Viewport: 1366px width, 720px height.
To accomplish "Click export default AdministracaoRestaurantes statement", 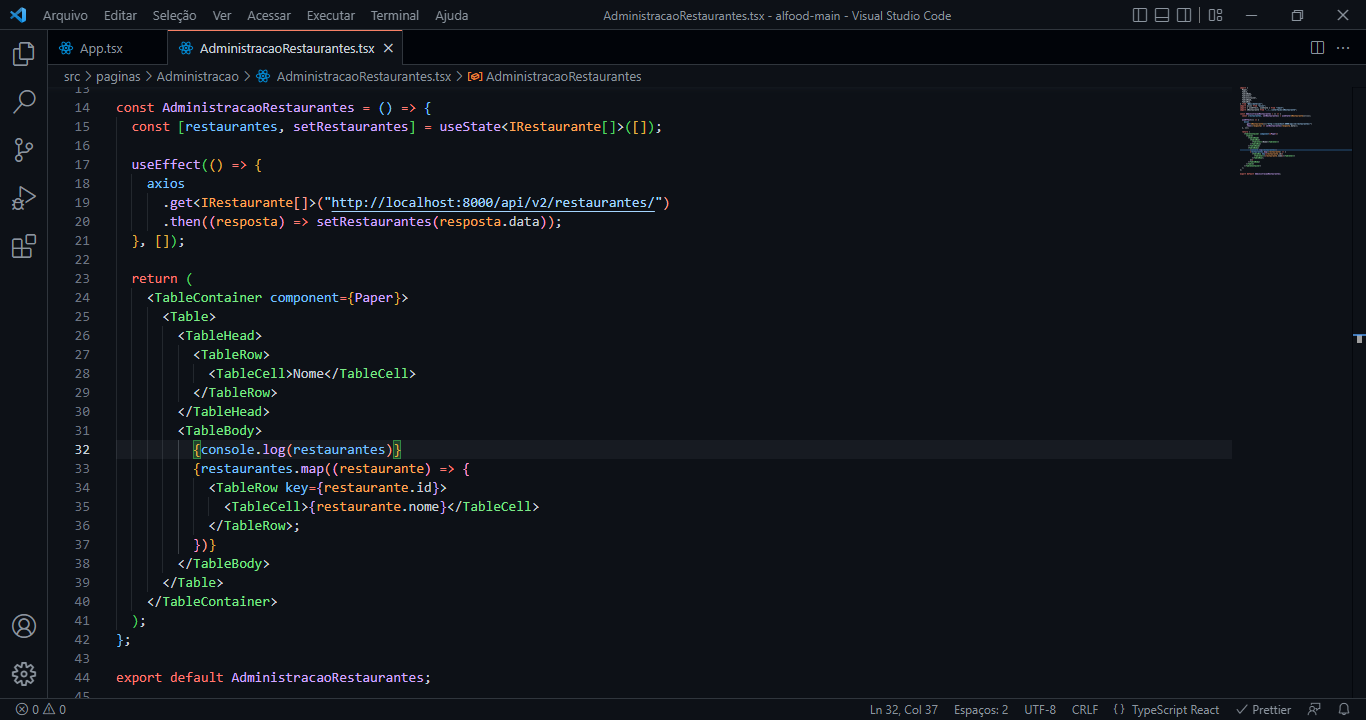I will click(x=273, y=678).
